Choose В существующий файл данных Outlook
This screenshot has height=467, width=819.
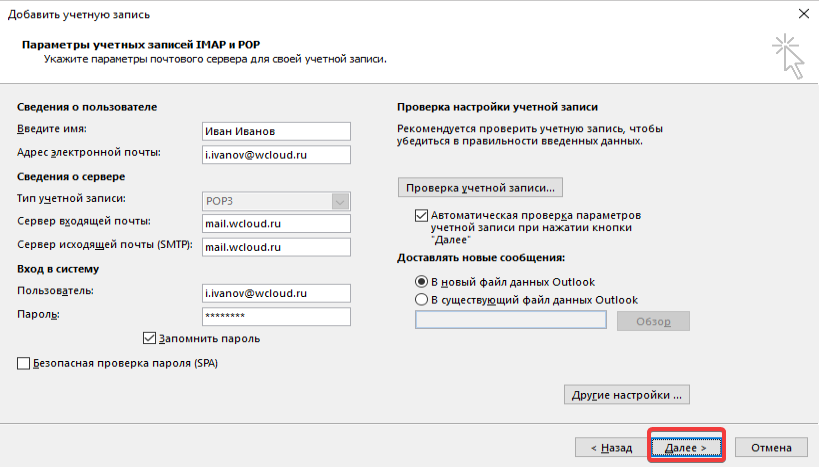(x=421, y=299)
